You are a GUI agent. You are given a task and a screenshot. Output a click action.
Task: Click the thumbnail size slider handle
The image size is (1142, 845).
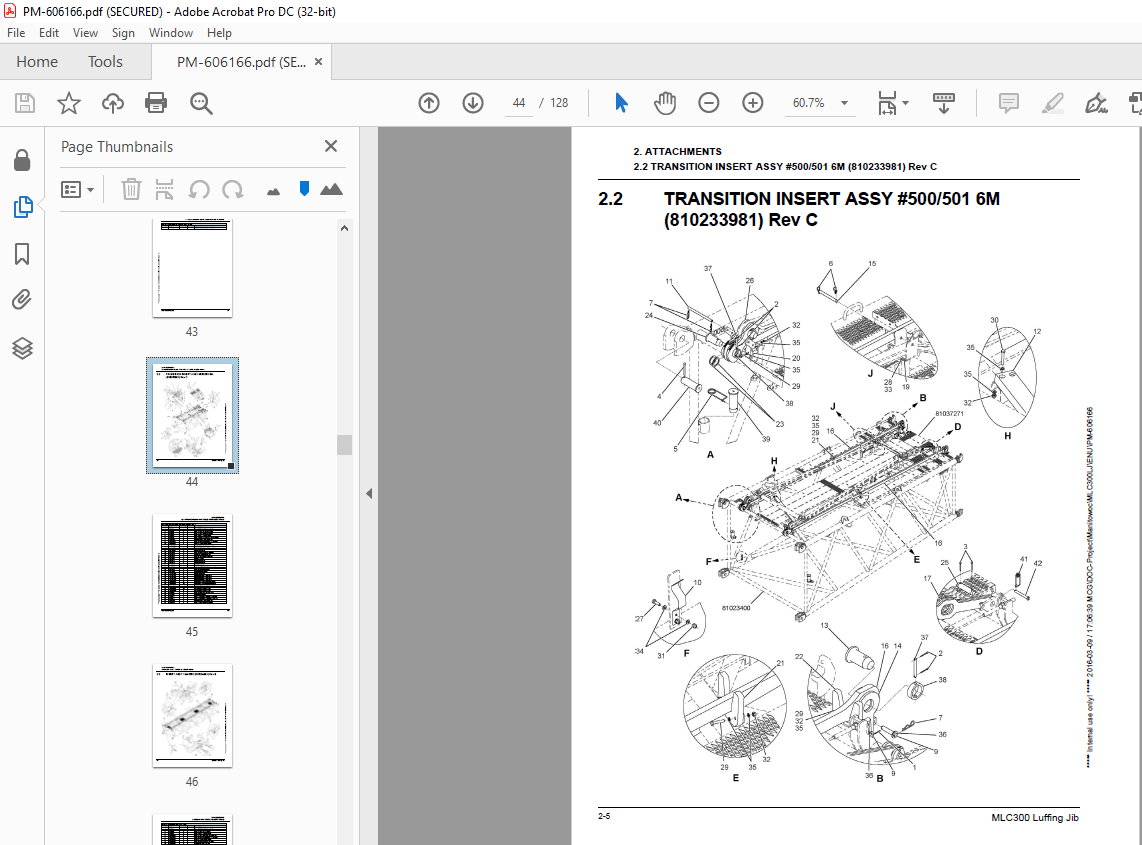tap(304, 189)
